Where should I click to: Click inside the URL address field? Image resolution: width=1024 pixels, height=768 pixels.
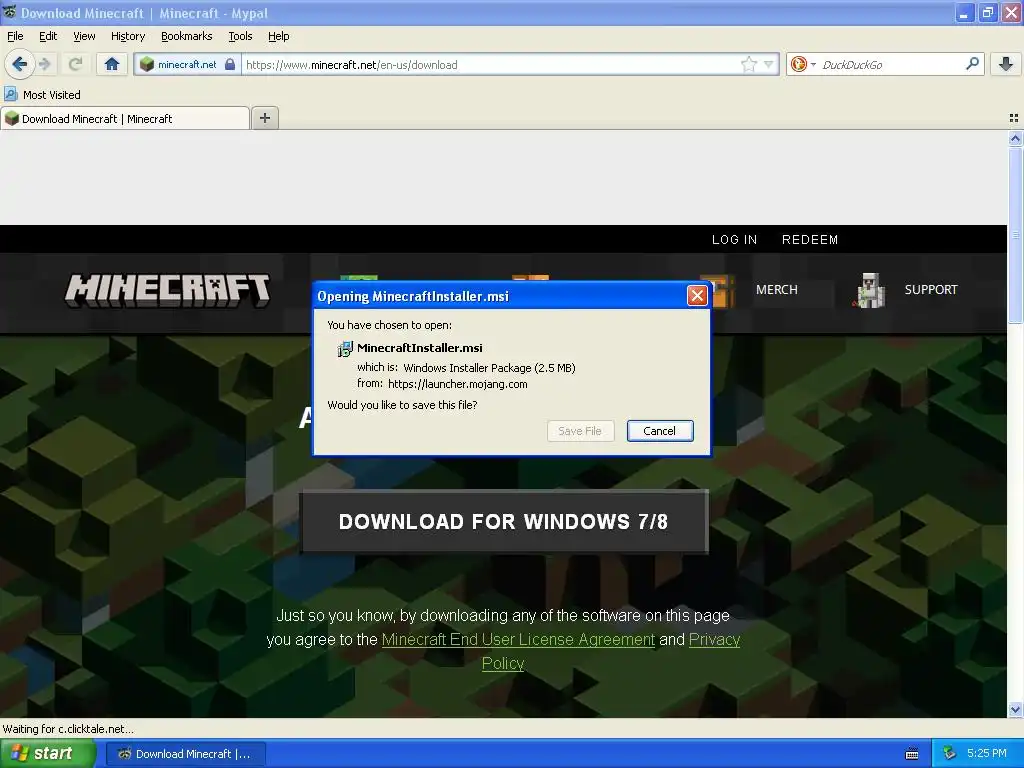click(x=490, y=64)
